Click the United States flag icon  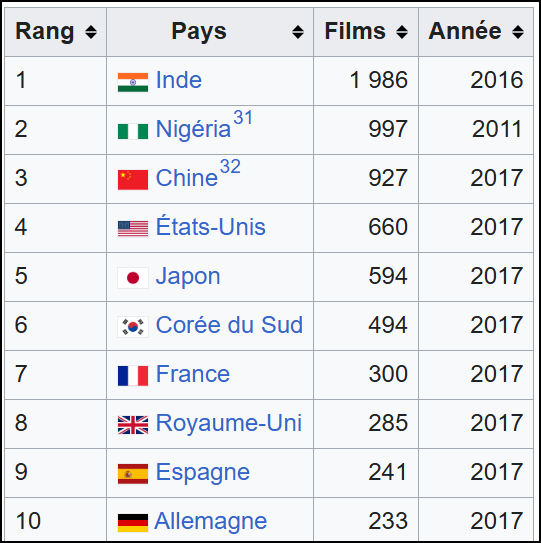click(133, 229)
